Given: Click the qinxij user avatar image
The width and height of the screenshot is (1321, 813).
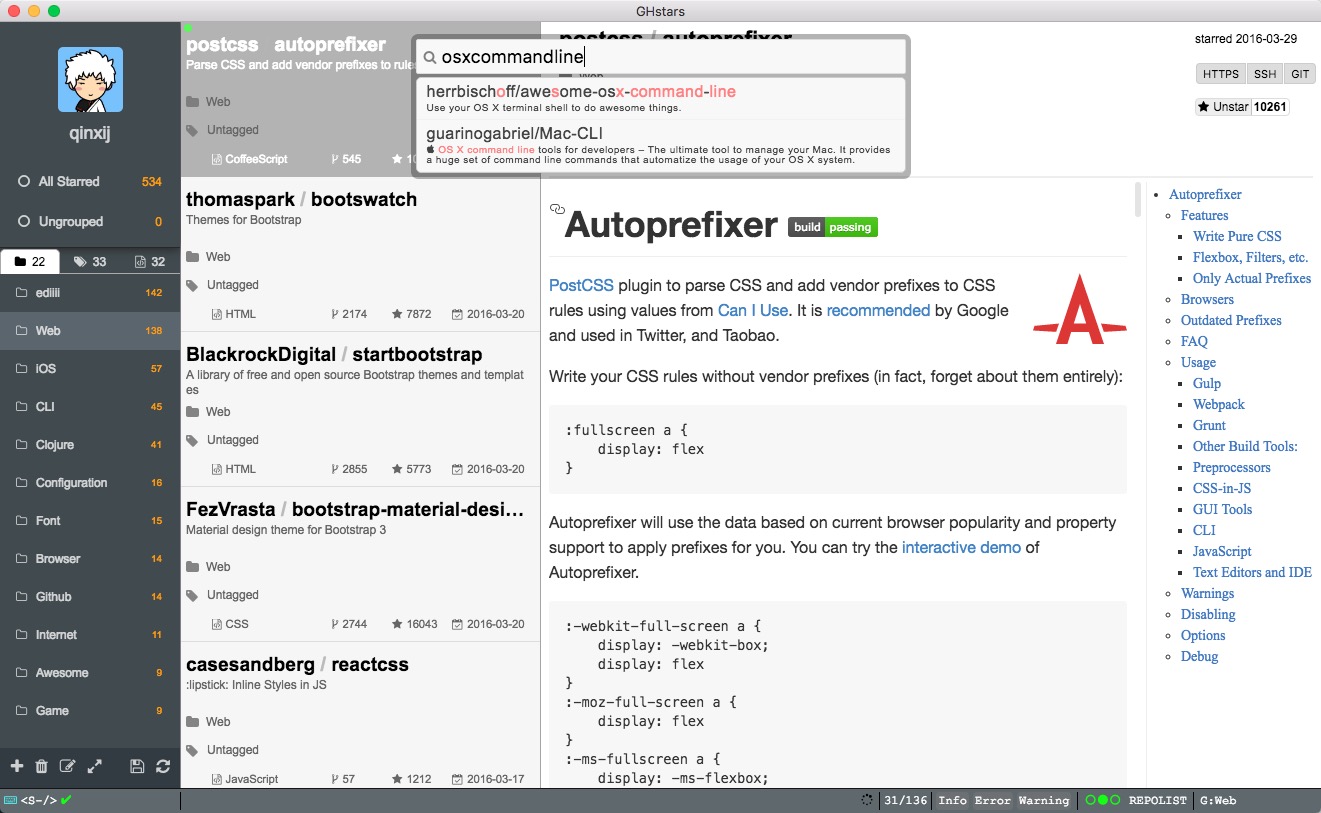Looking at the screenshot, I should 90,79.
